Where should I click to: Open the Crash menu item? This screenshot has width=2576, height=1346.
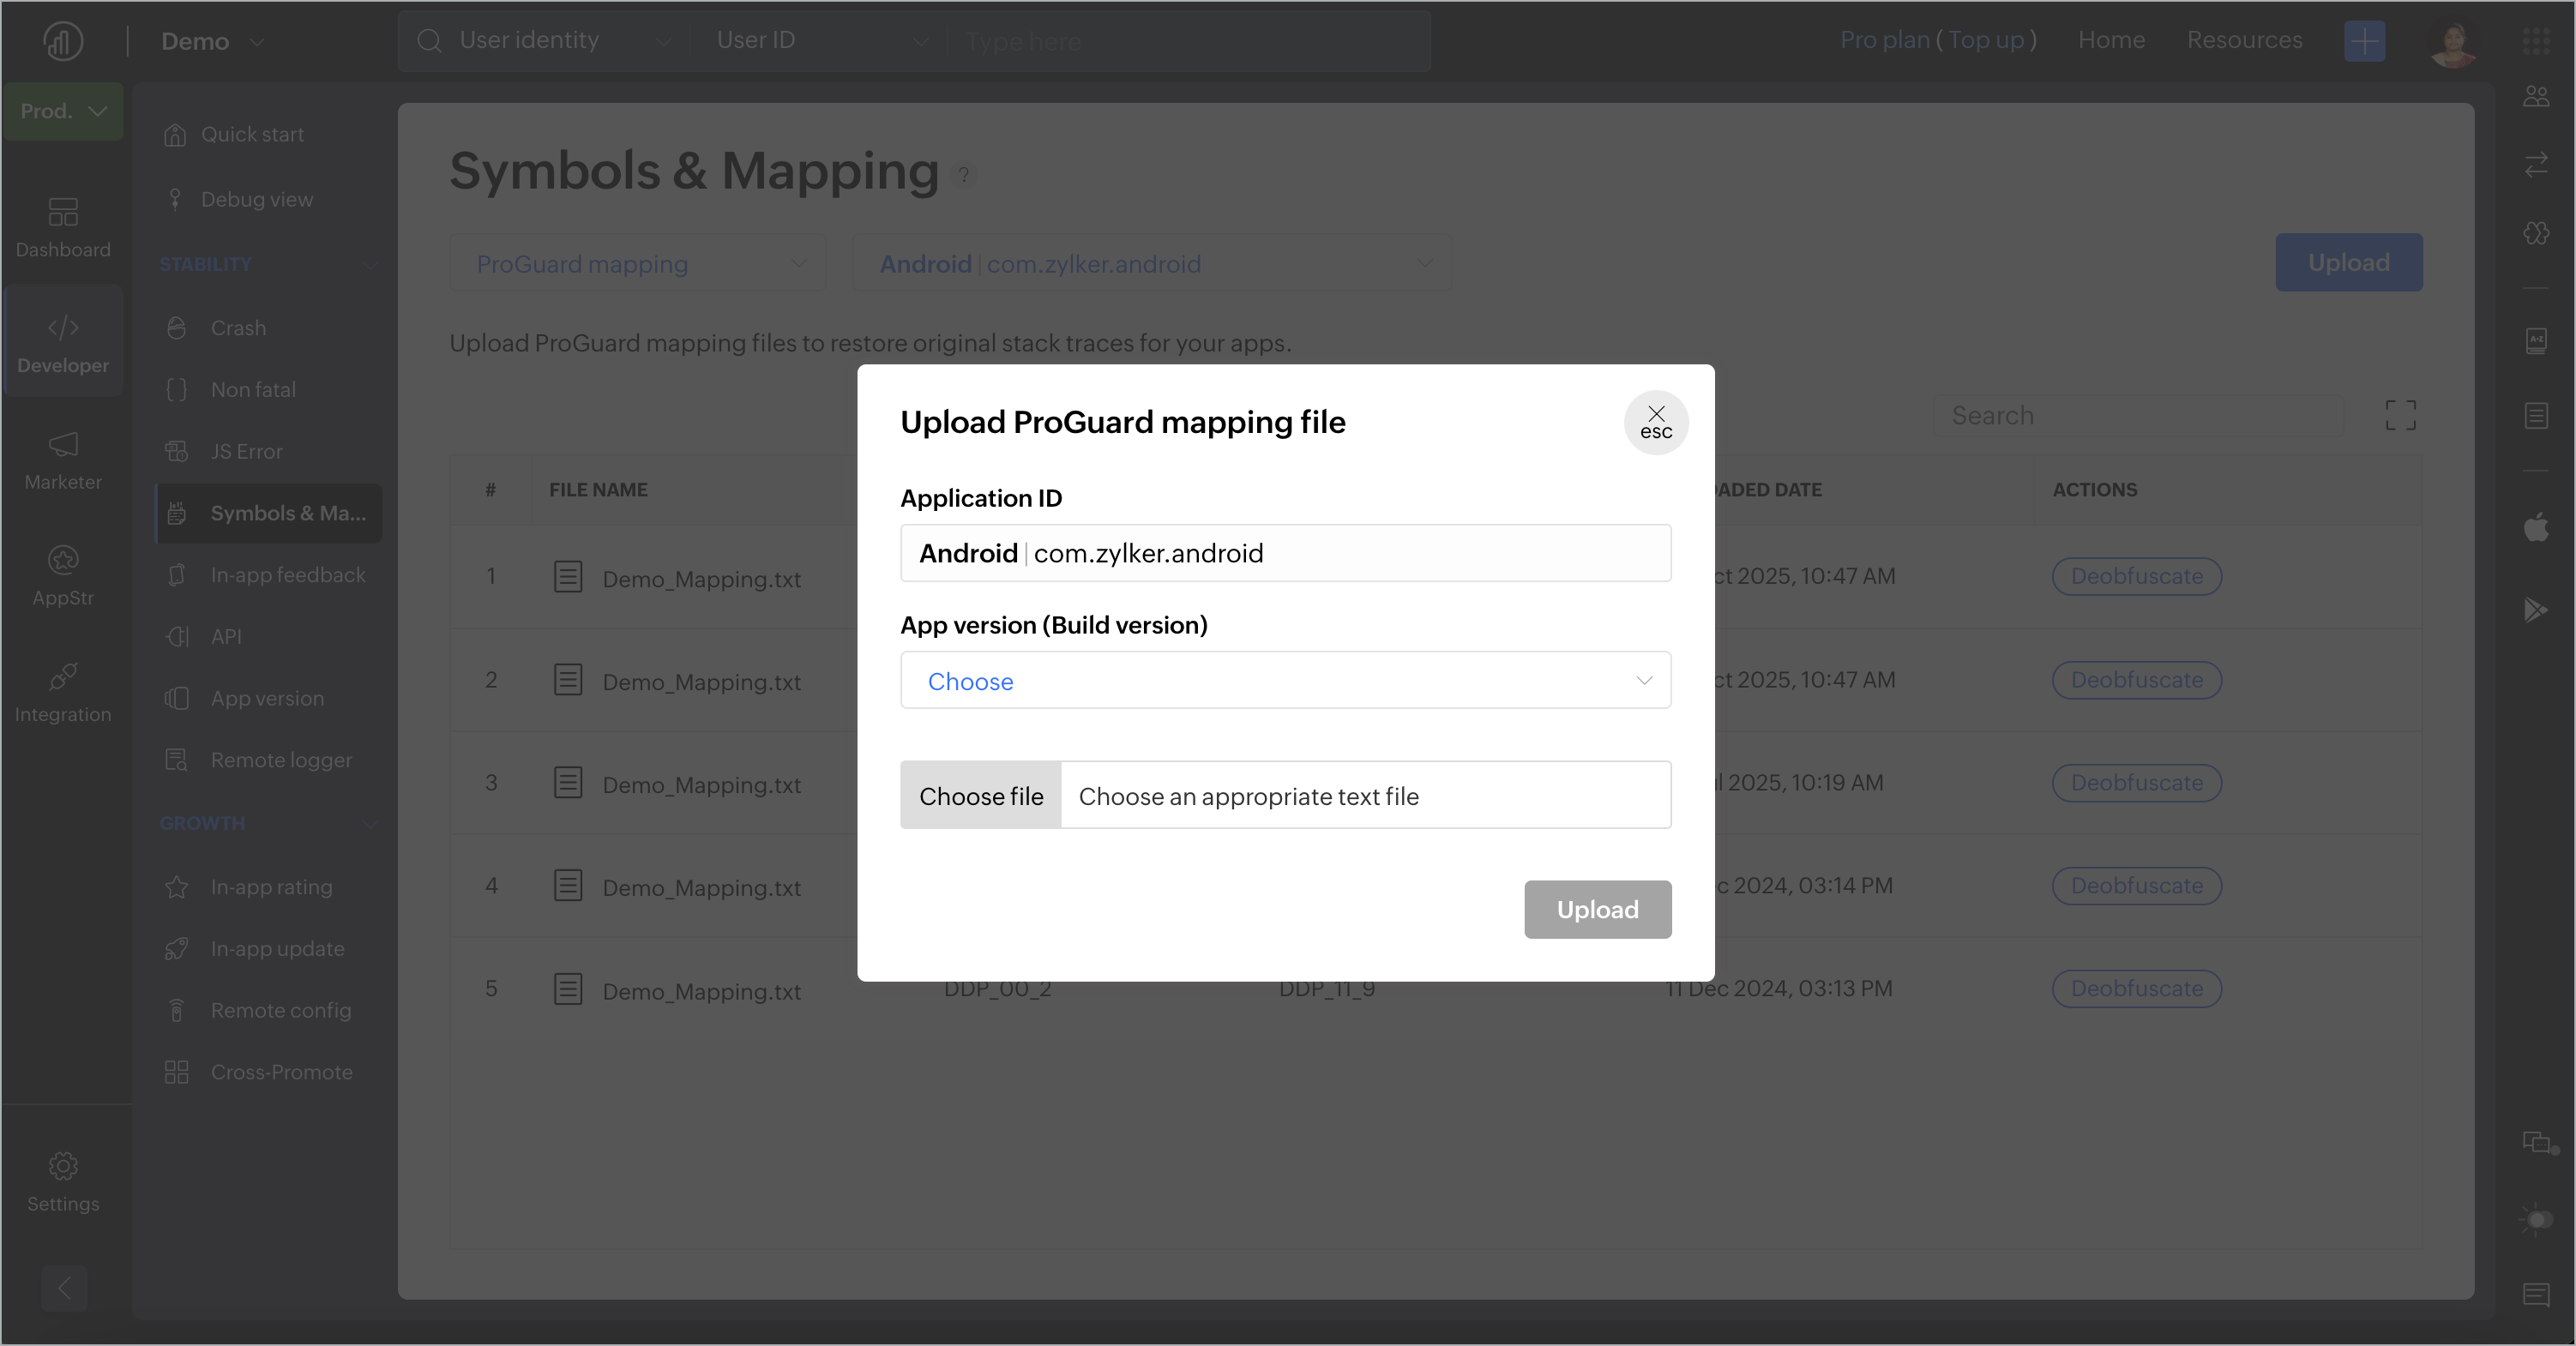[x=238, y=328]
